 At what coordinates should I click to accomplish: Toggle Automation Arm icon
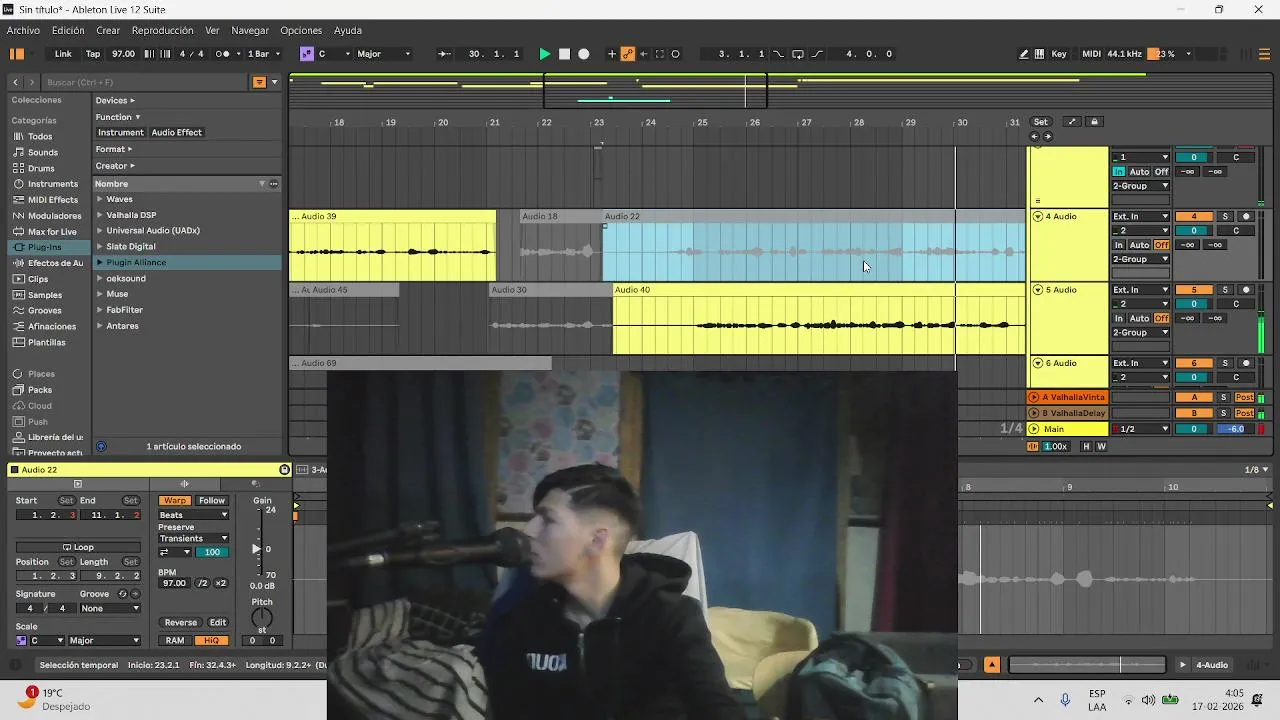coord(628,54)
